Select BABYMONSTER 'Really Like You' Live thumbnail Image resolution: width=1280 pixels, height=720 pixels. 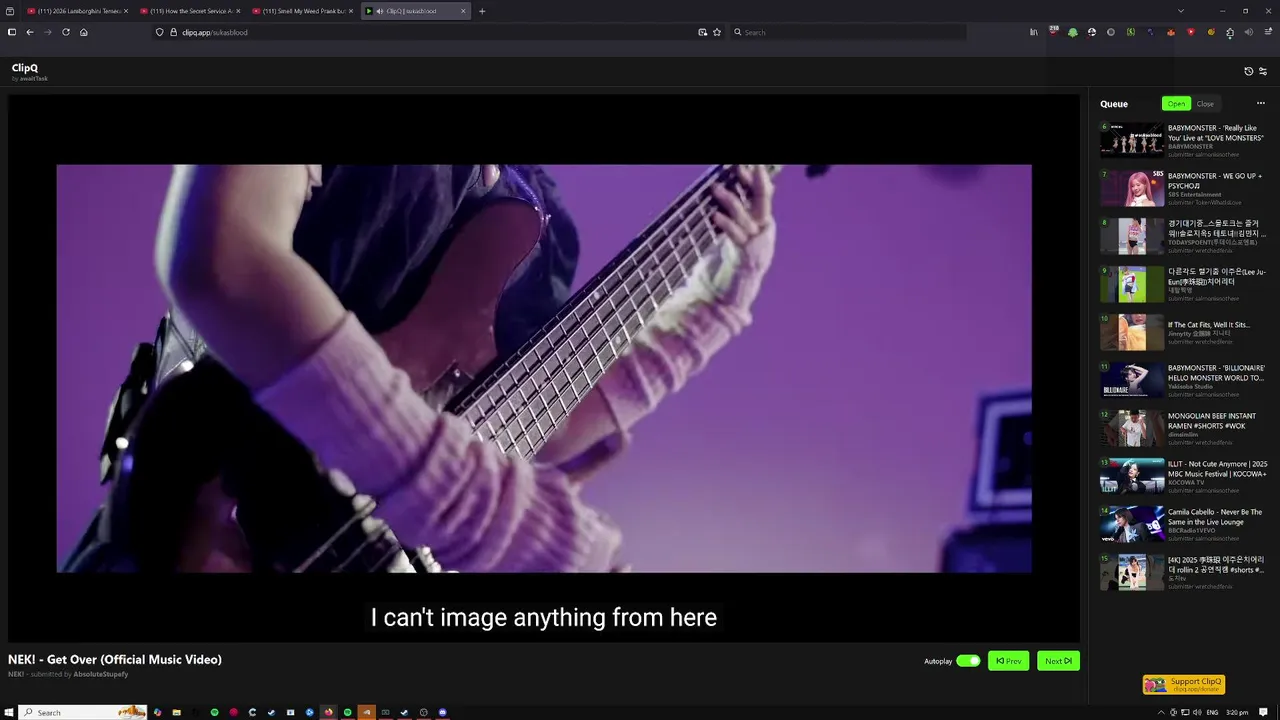tap(1132, 140)
